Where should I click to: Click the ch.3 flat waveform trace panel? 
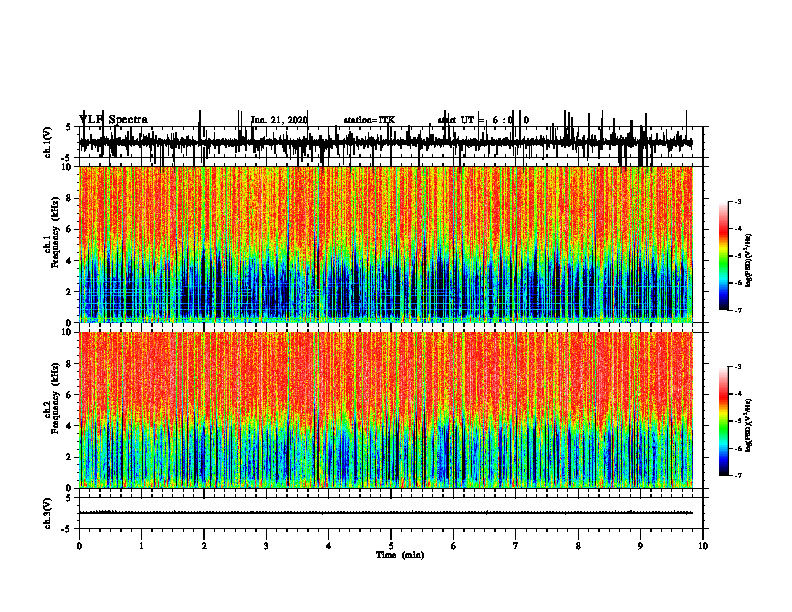tap(391, 513)
